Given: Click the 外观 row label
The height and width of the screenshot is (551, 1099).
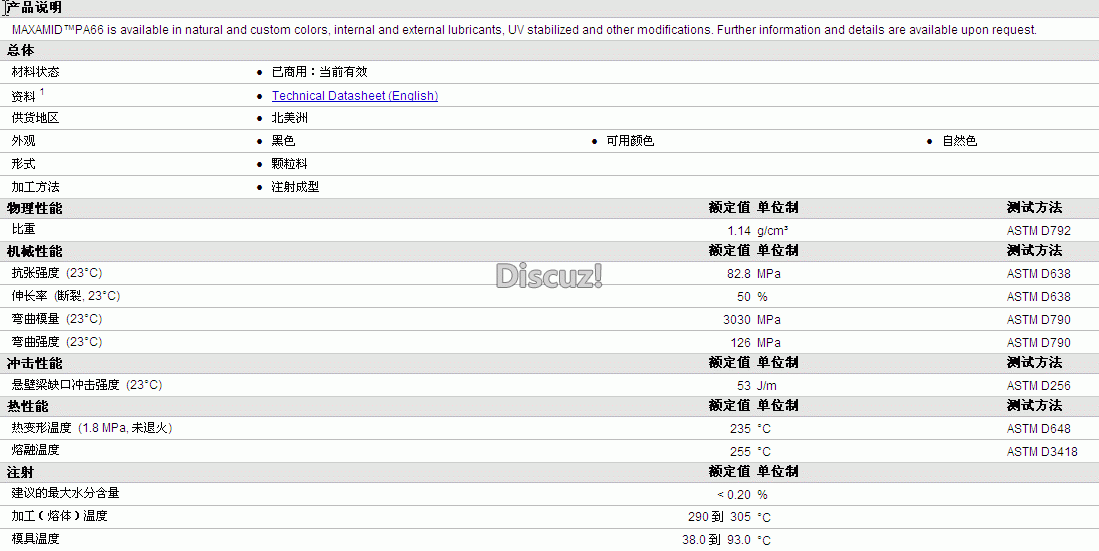Looking at the screenshot, I should point(23,141).
